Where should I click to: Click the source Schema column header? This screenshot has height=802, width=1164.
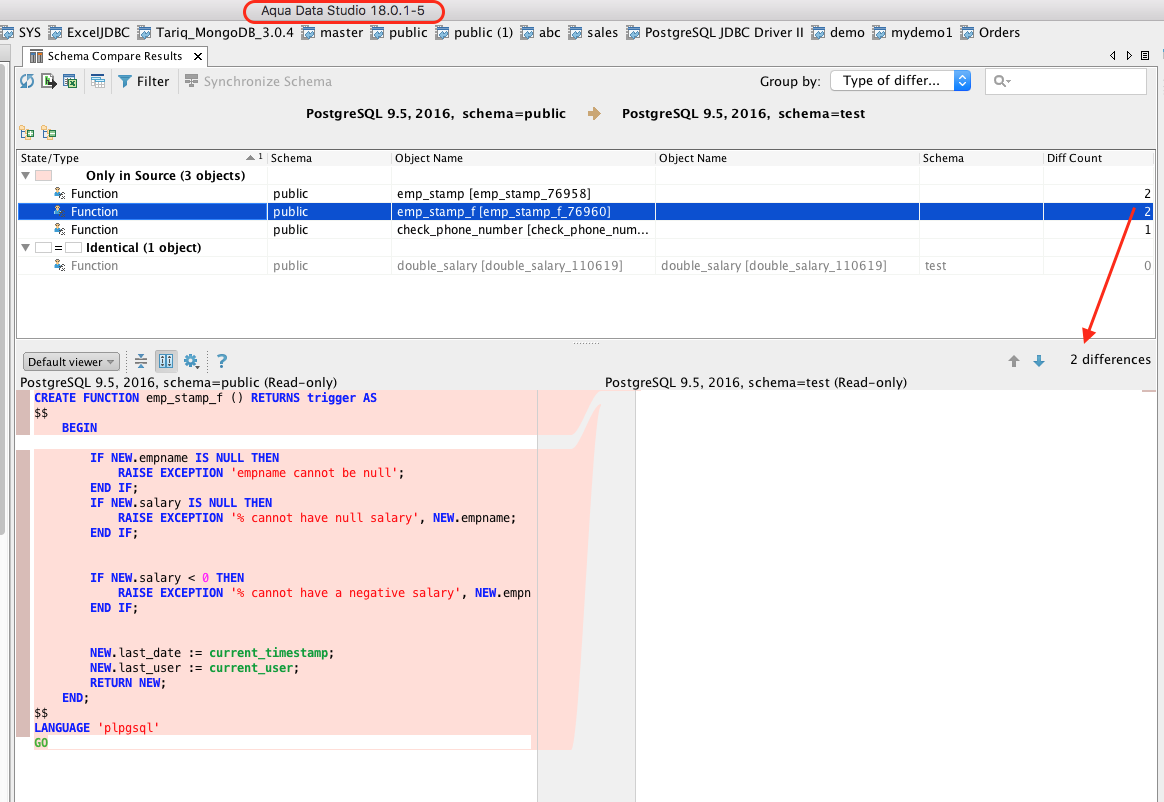coord(329,158)
